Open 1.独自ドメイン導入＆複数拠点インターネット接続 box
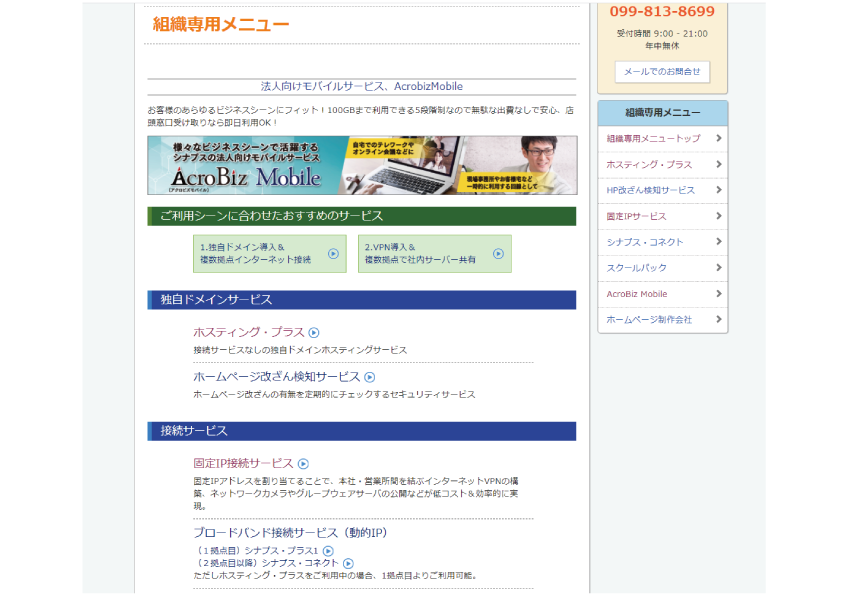The width and height of the screenshot is (842, 595). point(270,253)
